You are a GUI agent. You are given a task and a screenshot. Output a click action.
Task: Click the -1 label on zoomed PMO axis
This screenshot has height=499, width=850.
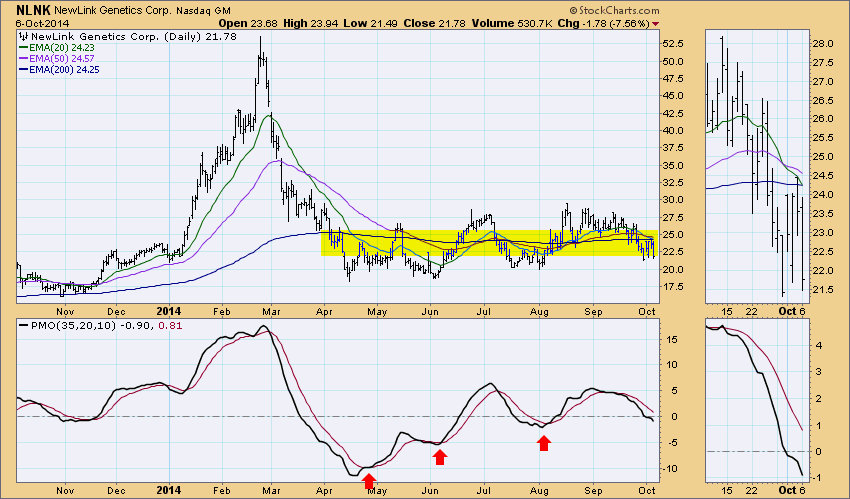(x=817, y=477)
